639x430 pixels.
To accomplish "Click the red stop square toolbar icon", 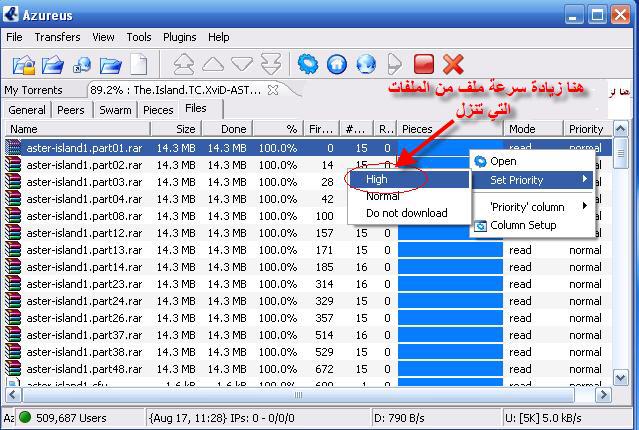I will coord(424,64).
